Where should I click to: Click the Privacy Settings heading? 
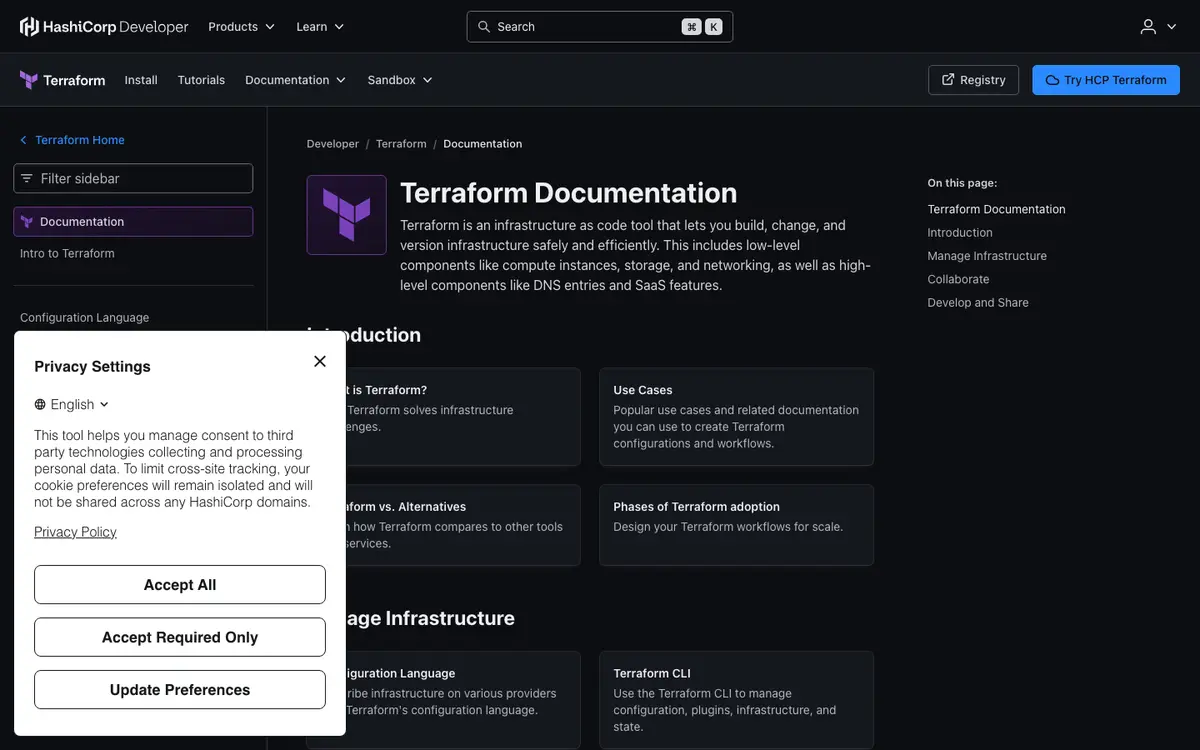click(92, 367)
